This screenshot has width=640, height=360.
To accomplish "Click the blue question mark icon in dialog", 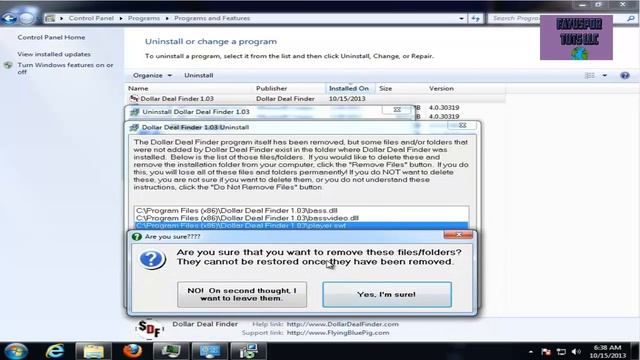I will coord(152,259).
